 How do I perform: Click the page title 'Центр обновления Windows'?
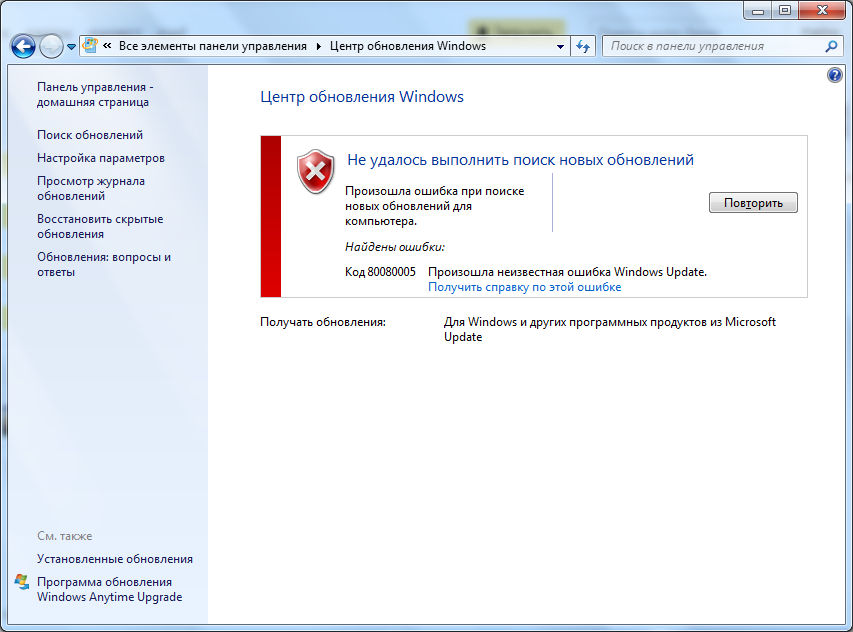coord(362,97)
